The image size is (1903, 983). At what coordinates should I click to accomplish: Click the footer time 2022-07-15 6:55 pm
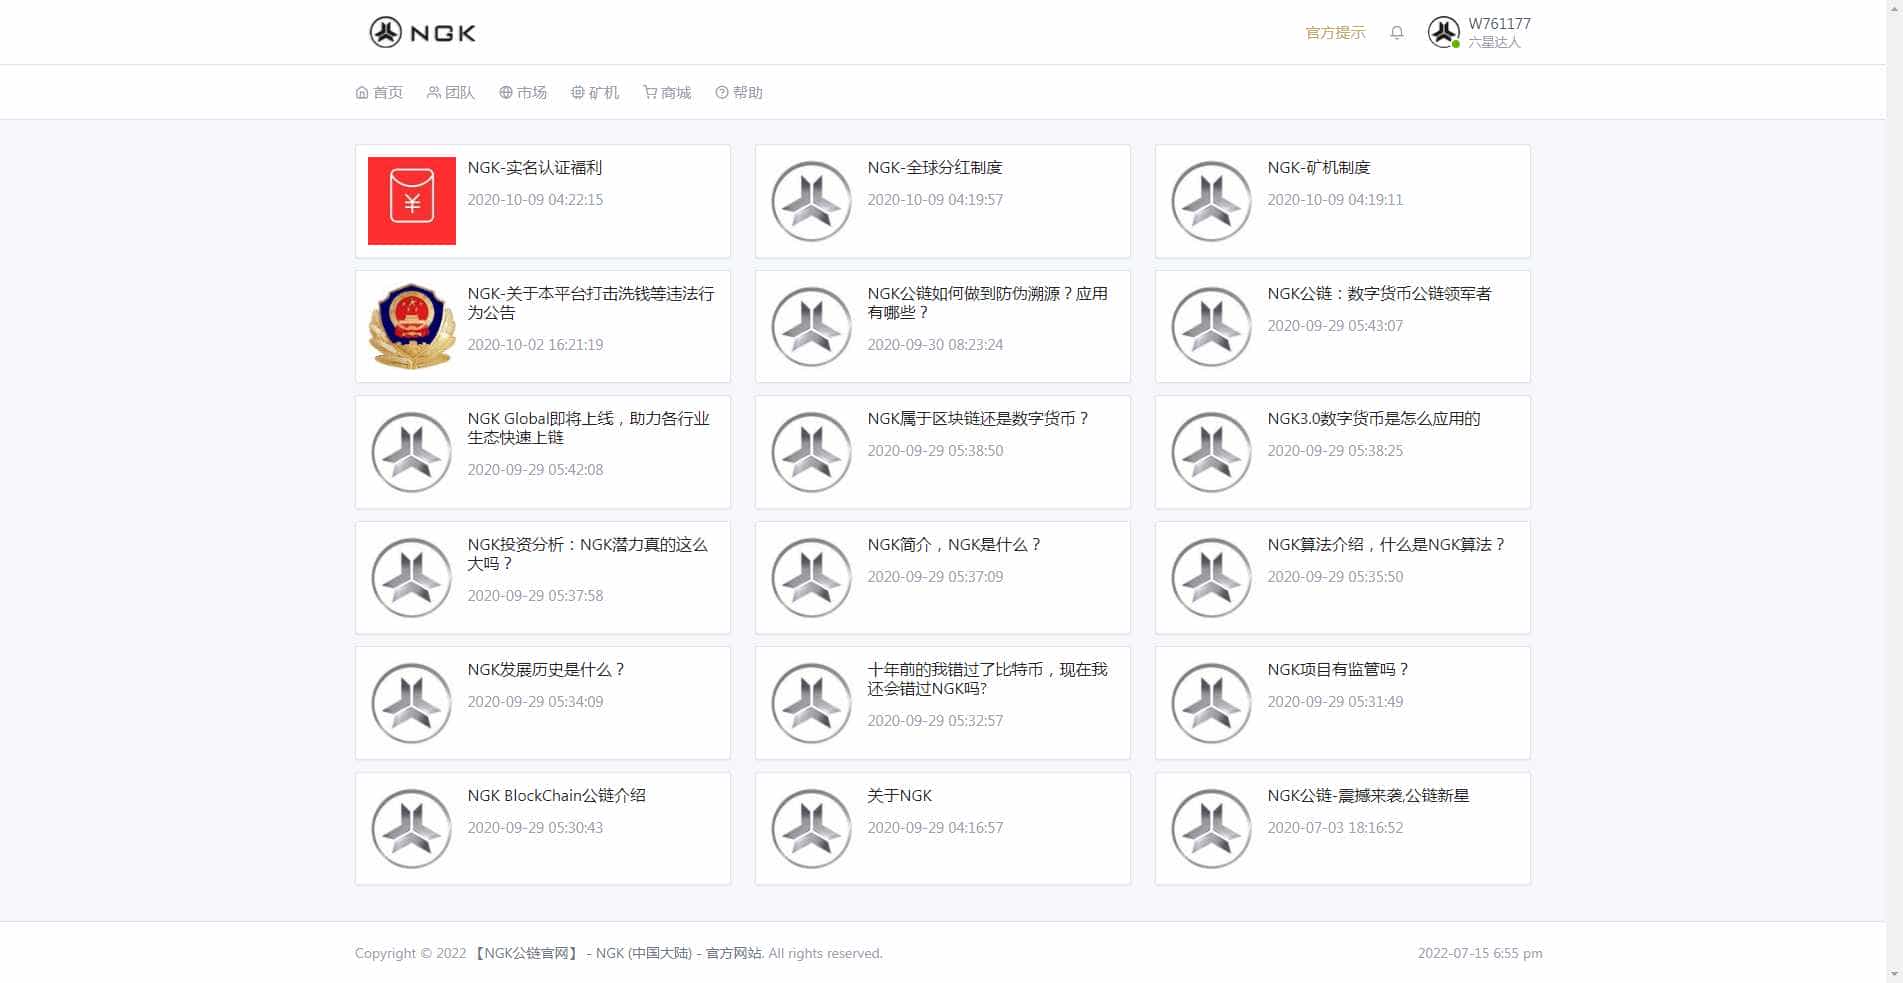[x=1480, y=953]
